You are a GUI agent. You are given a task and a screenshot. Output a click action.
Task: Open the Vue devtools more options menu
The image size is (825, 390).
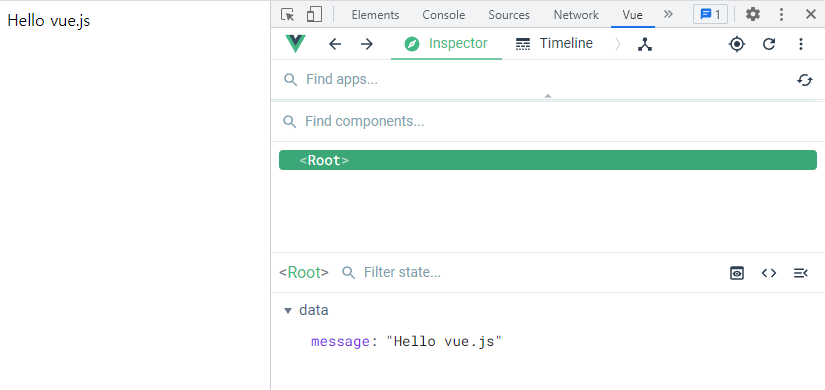pos(801,44)
